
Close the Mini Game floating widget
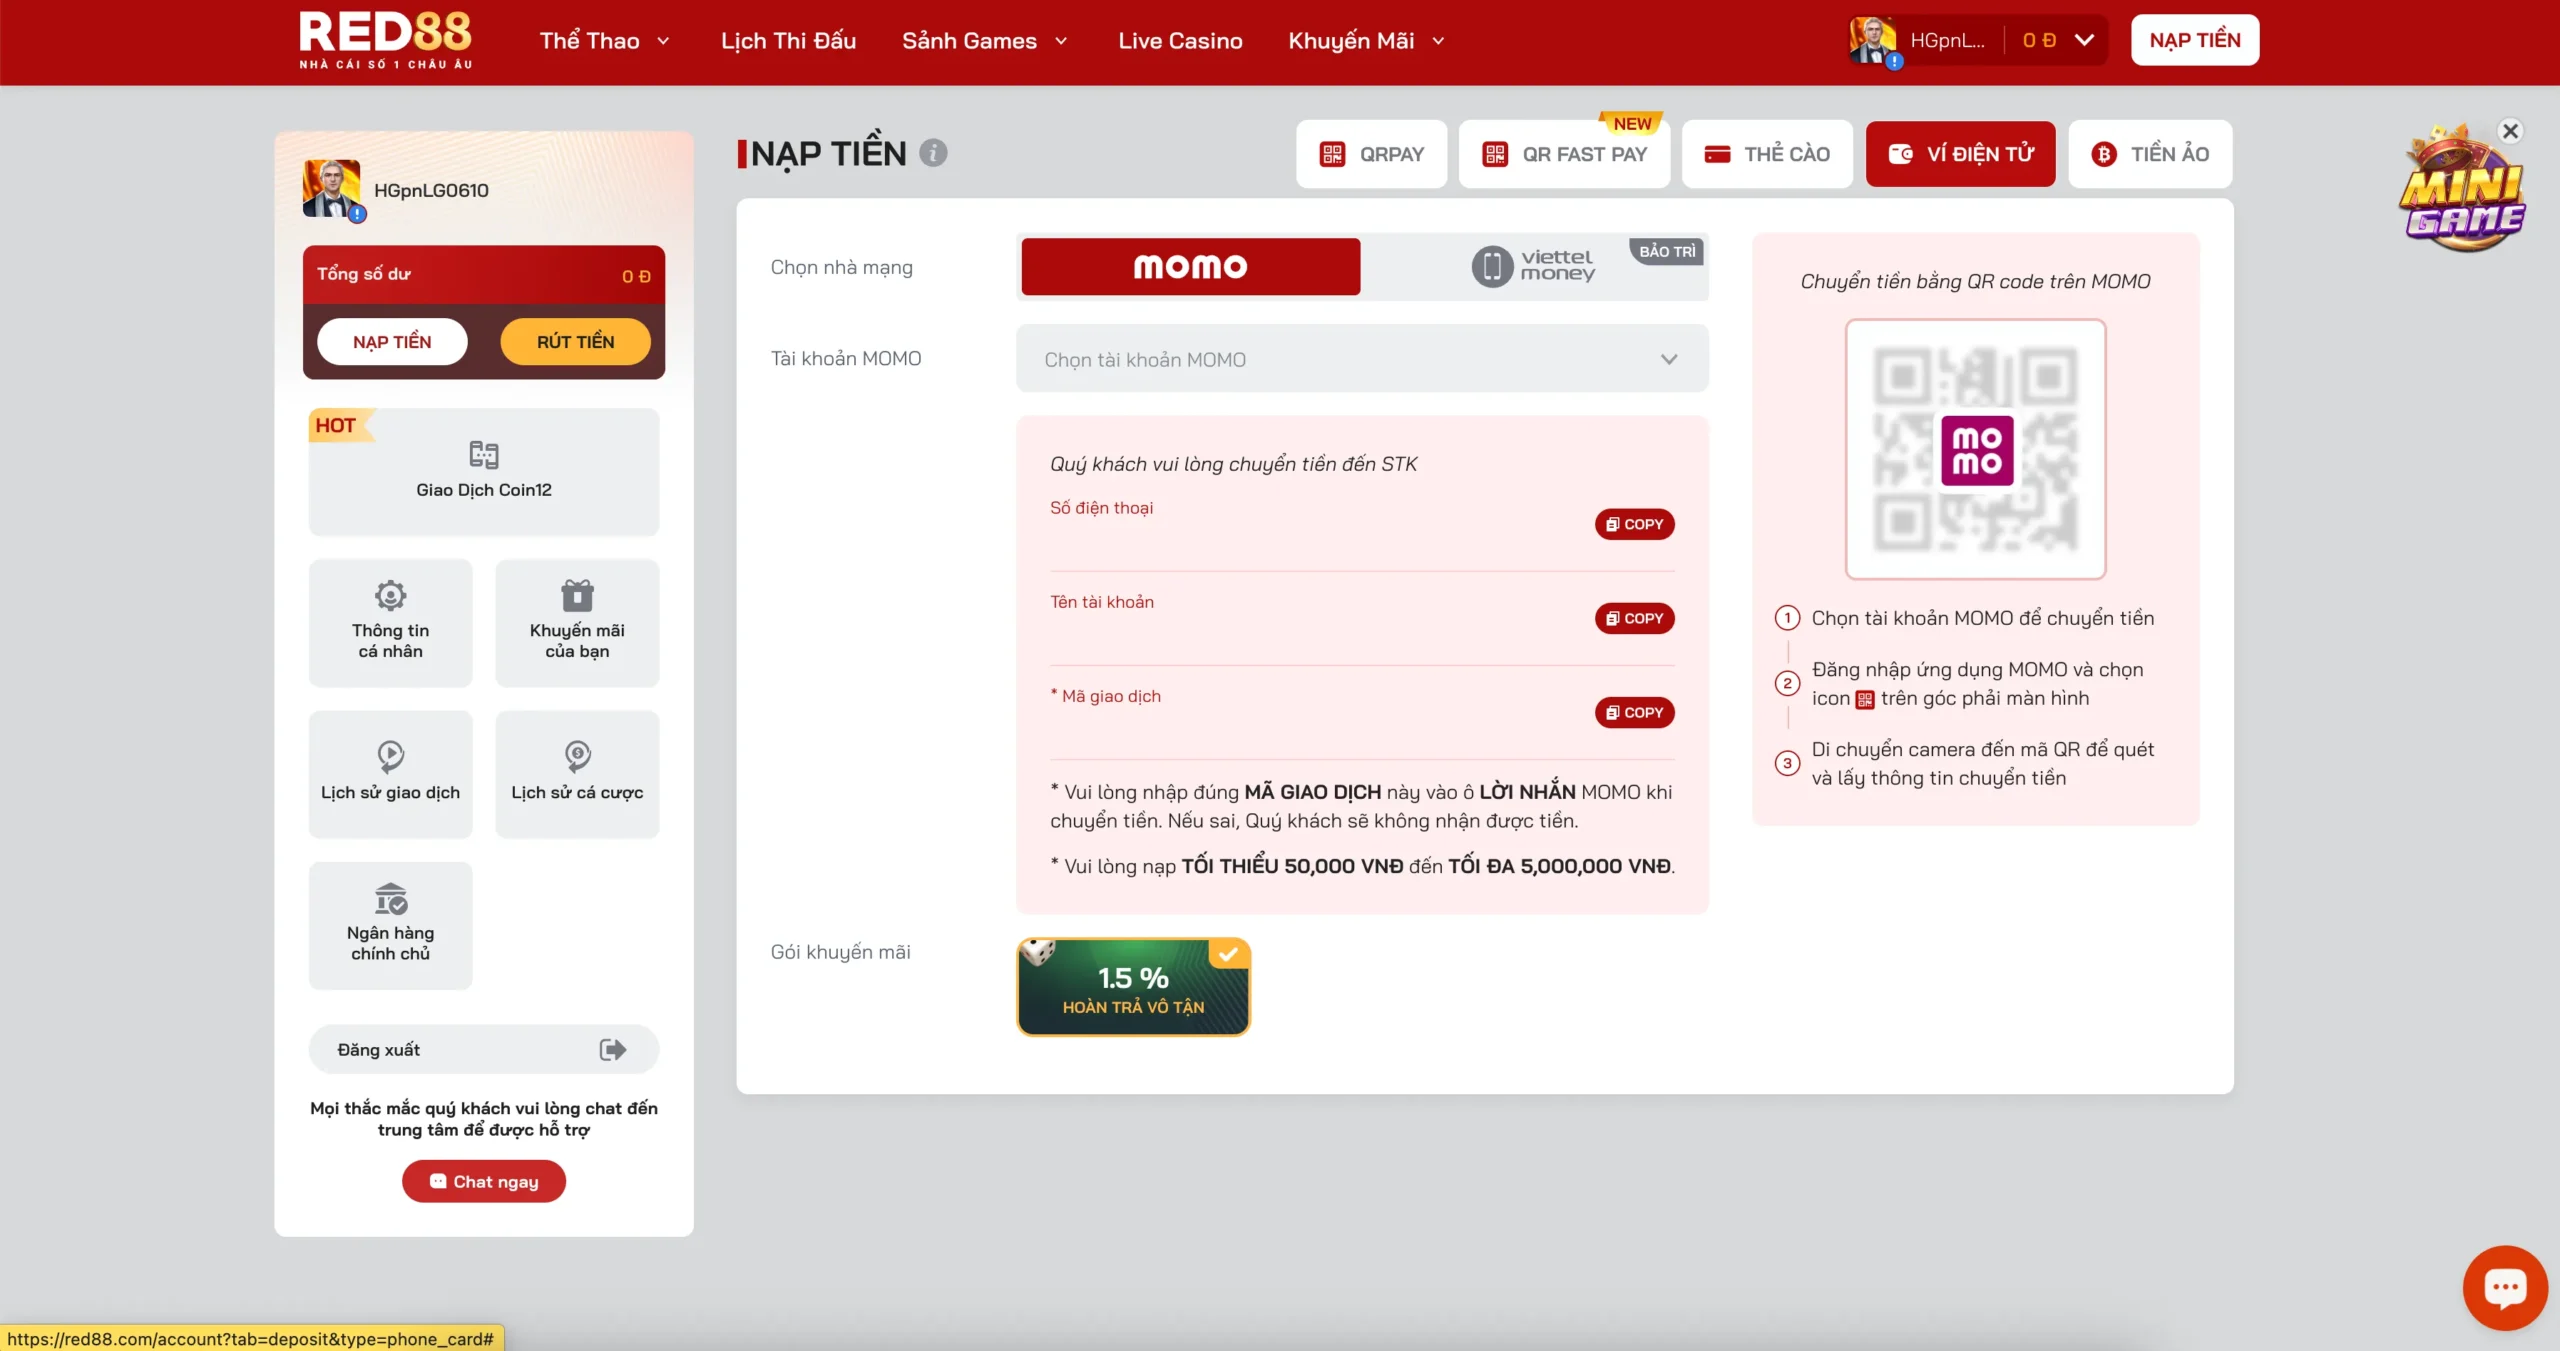point(2510,131)
